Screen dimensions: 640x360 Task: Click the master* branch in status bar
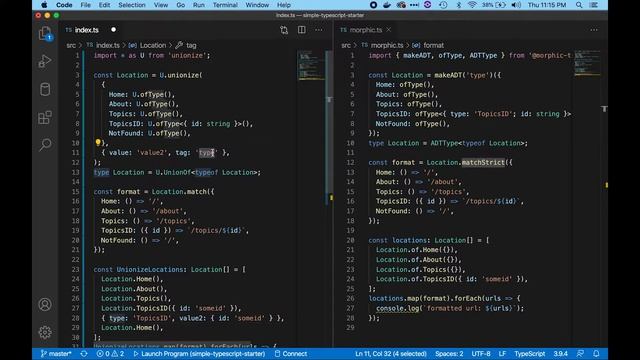[x=56, y=354]
